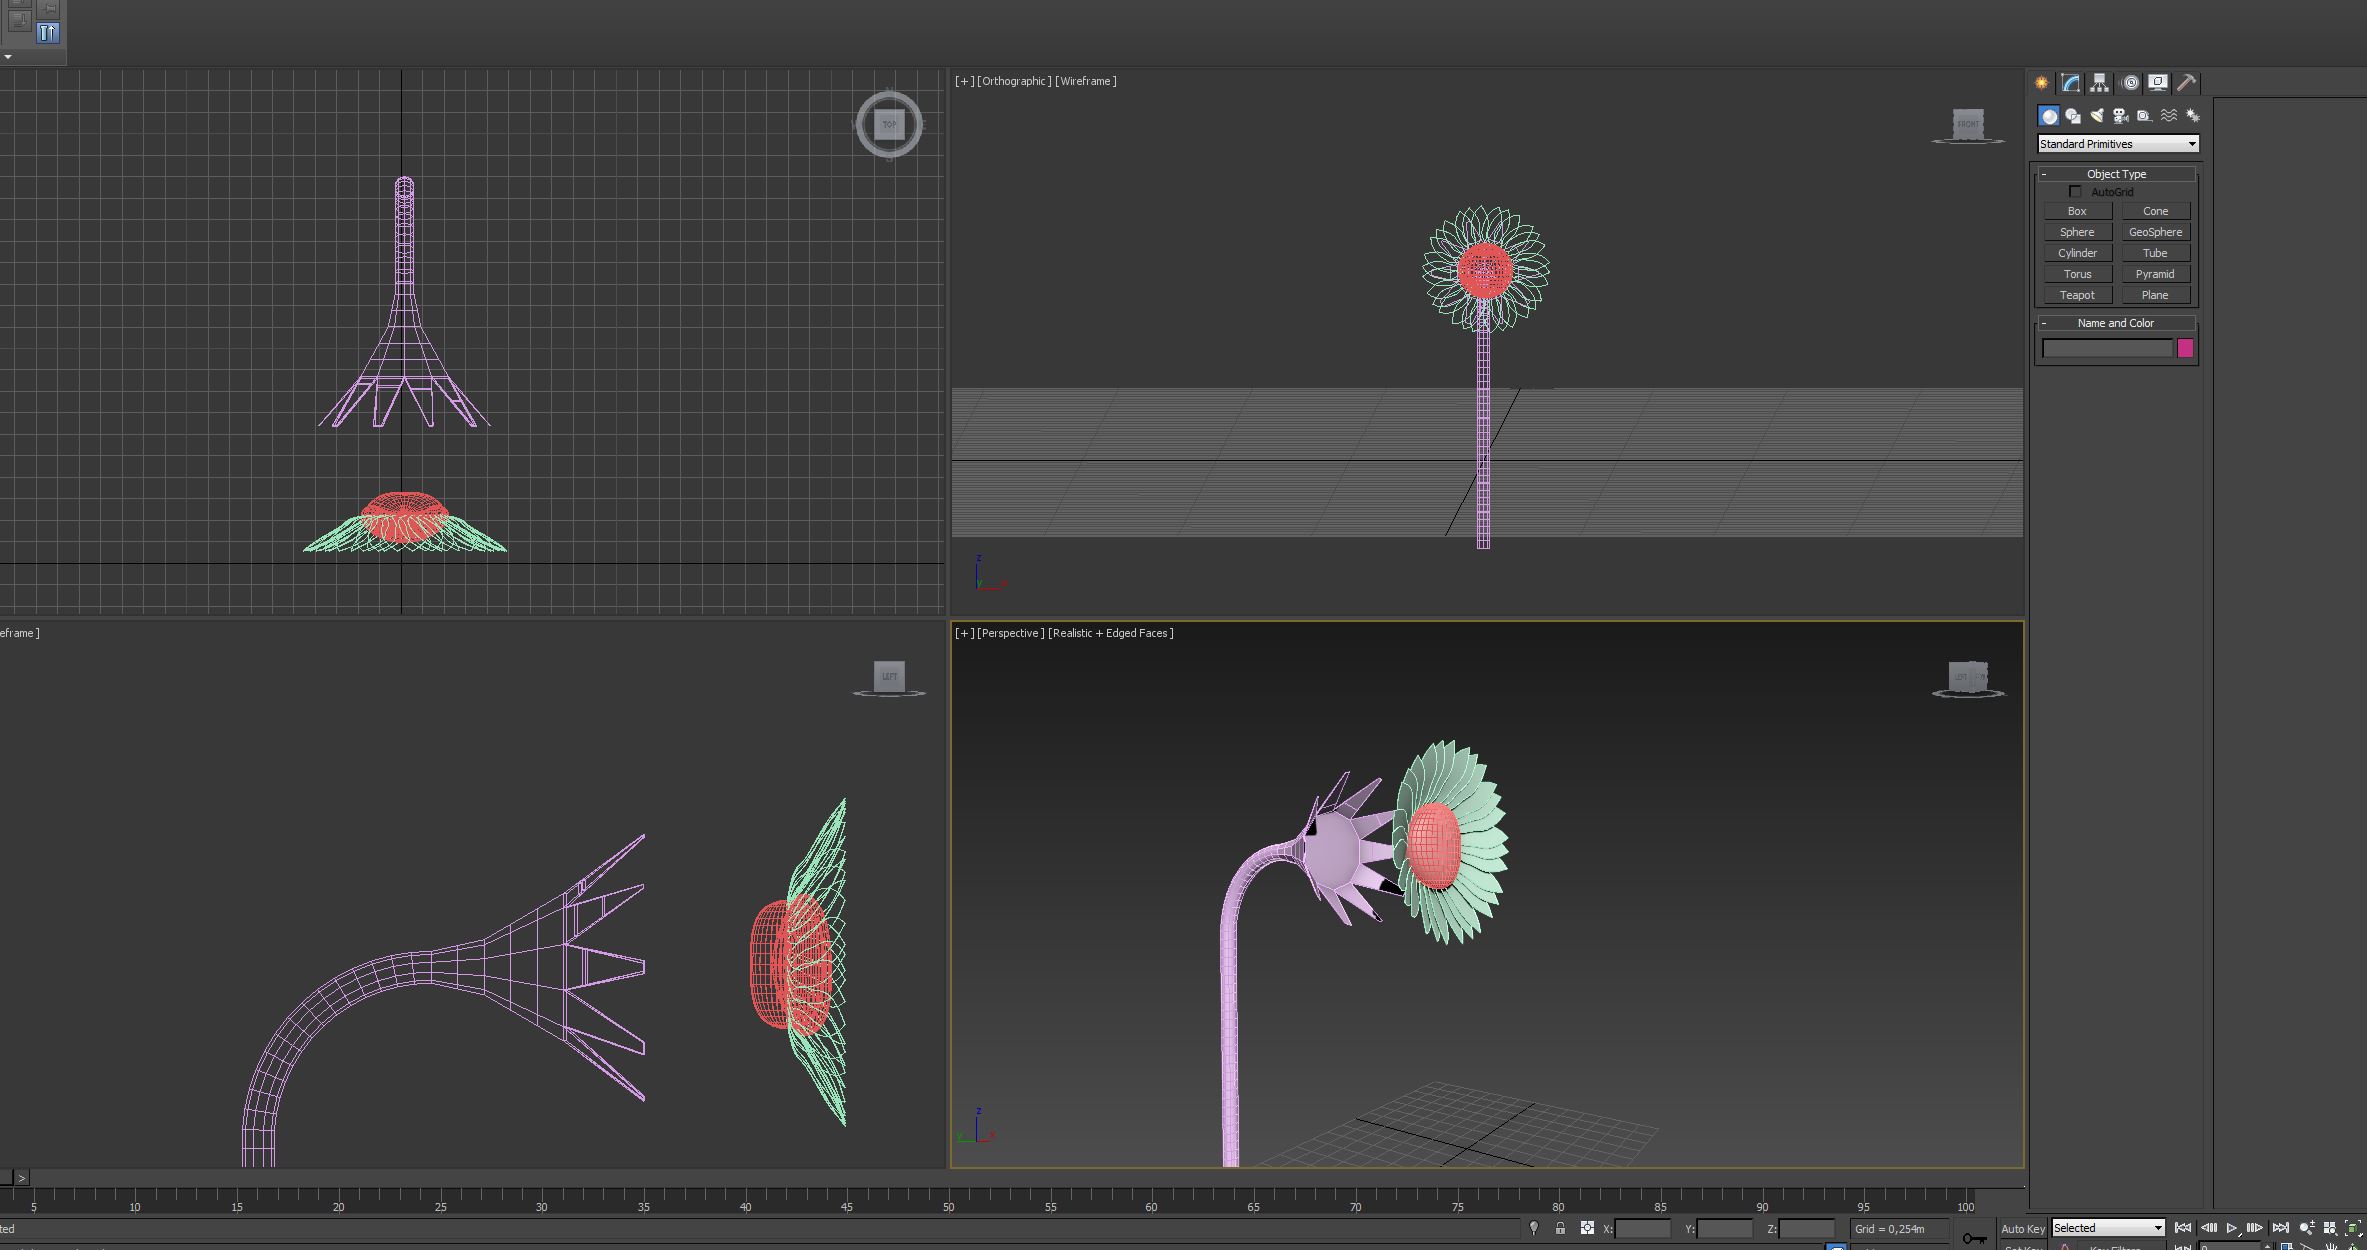The width and height of the screenshot is (2367, 1250).
Task: Open the Standard Primitives dropdown
Action: coord(2118,144)
